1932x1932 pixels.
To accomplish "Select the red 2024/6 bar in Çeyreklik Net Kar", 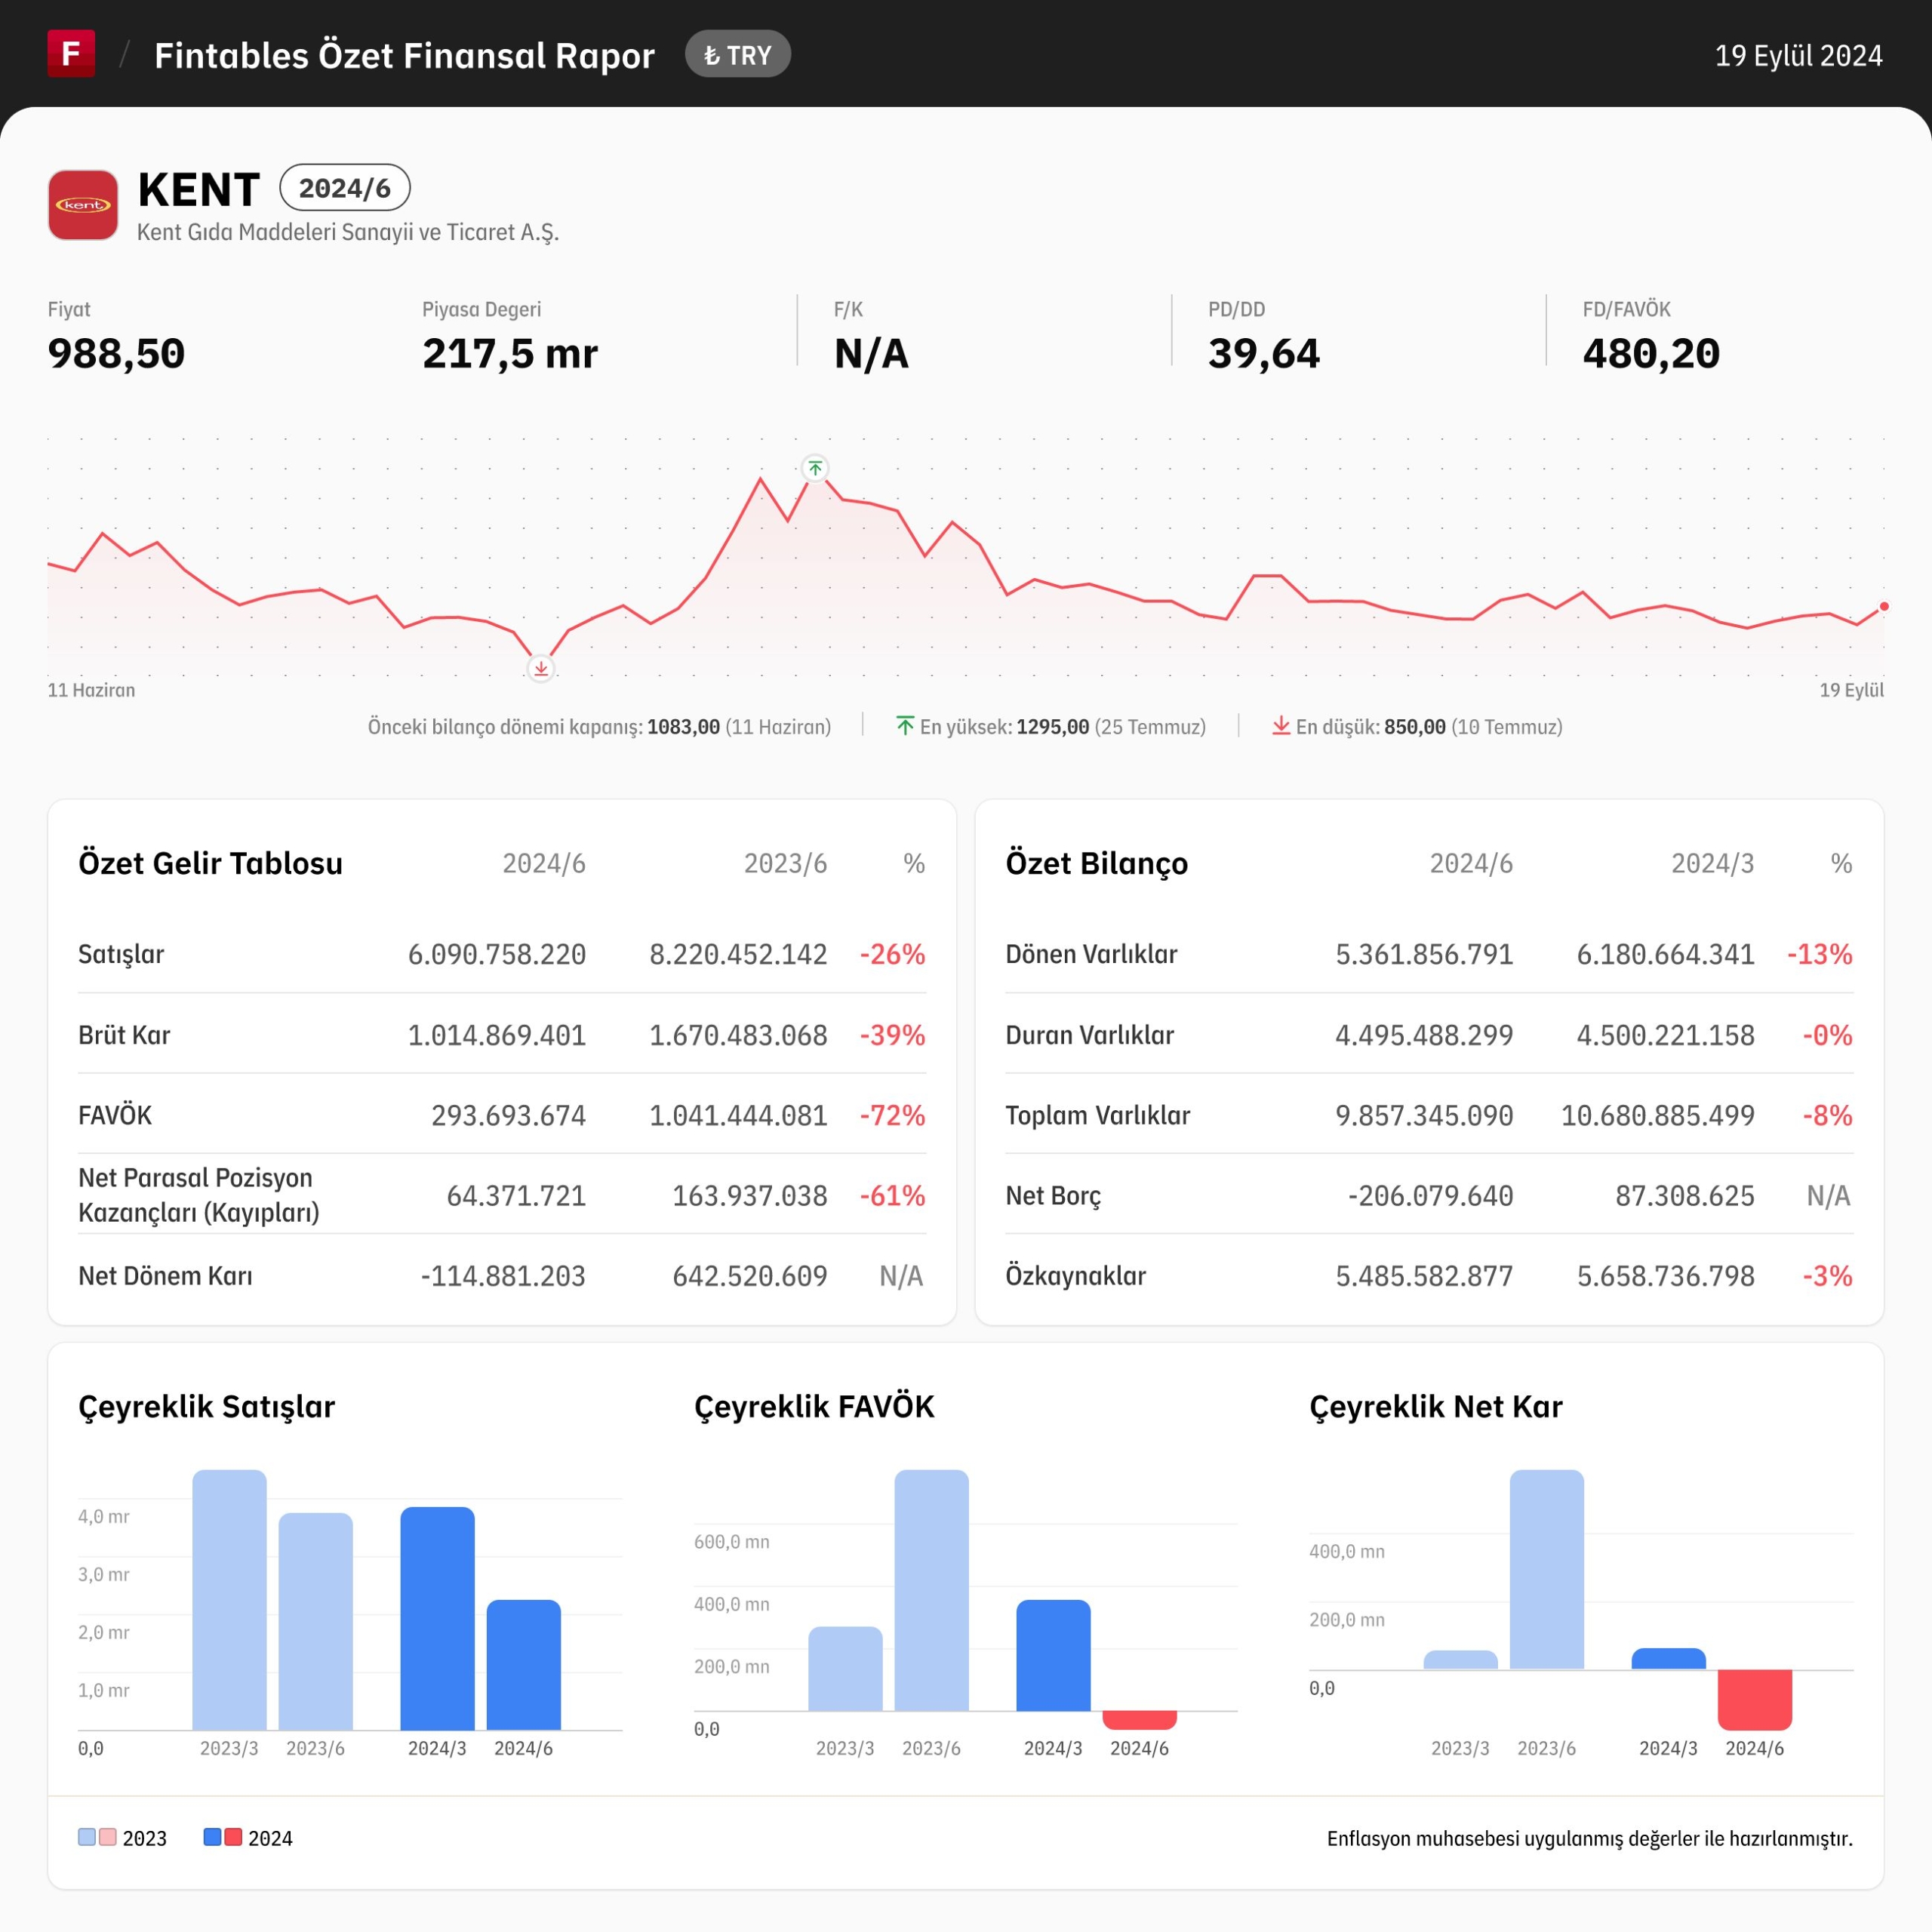I will point(1755,1700).
